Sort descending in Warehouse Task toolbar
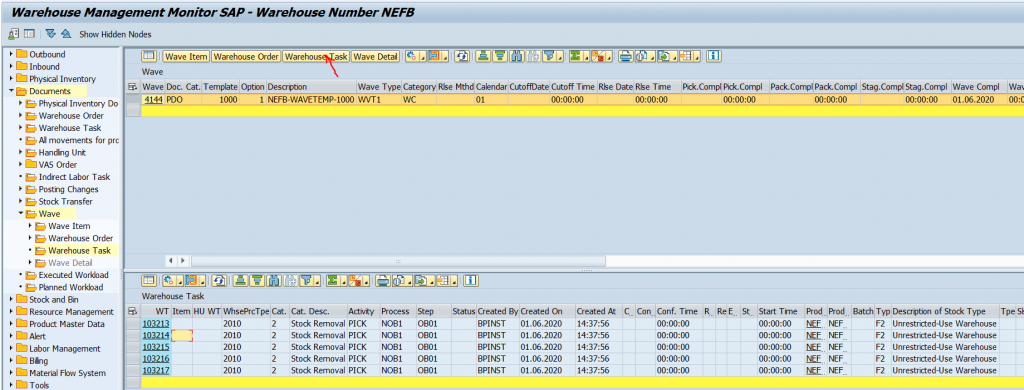The height and width of the screenshot is (390, 1024). (257, 280)
